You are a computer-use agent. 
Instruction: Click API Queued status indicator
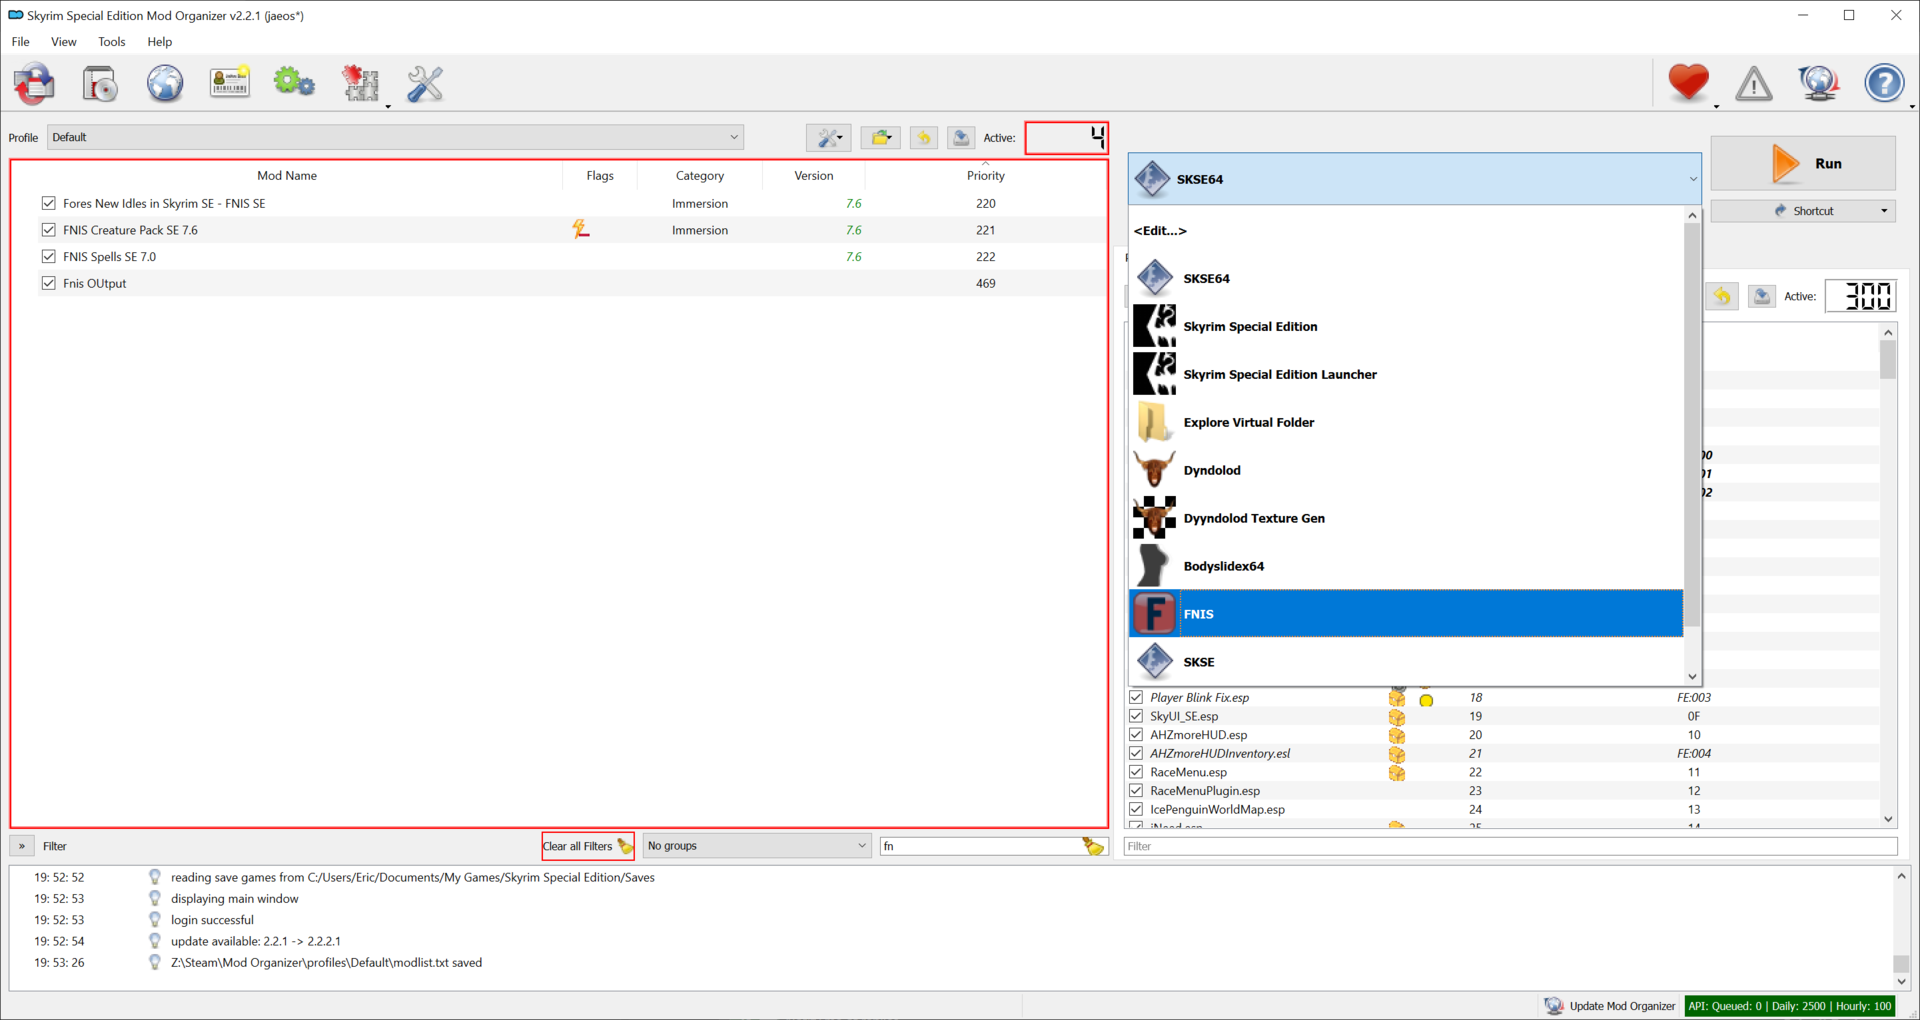(1790, 1006)
